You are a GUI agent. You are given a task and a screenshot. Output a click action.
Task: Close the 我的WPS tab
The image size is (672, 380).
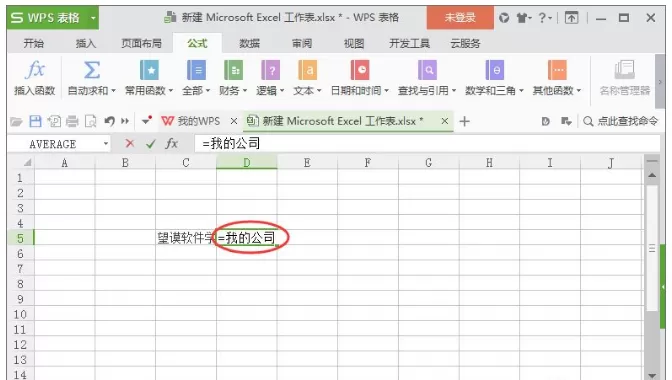tap(234, 122)
